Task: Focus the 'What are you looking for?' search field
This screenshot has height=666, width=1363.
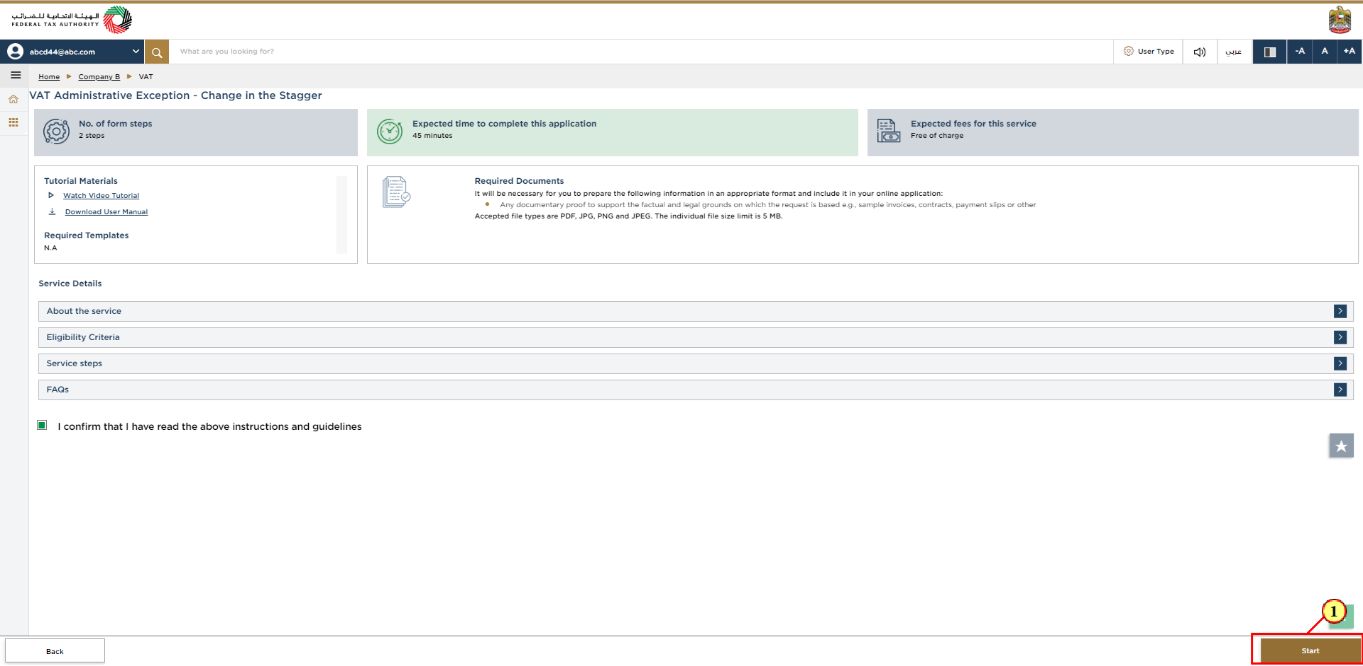Action: pos(640,51)
